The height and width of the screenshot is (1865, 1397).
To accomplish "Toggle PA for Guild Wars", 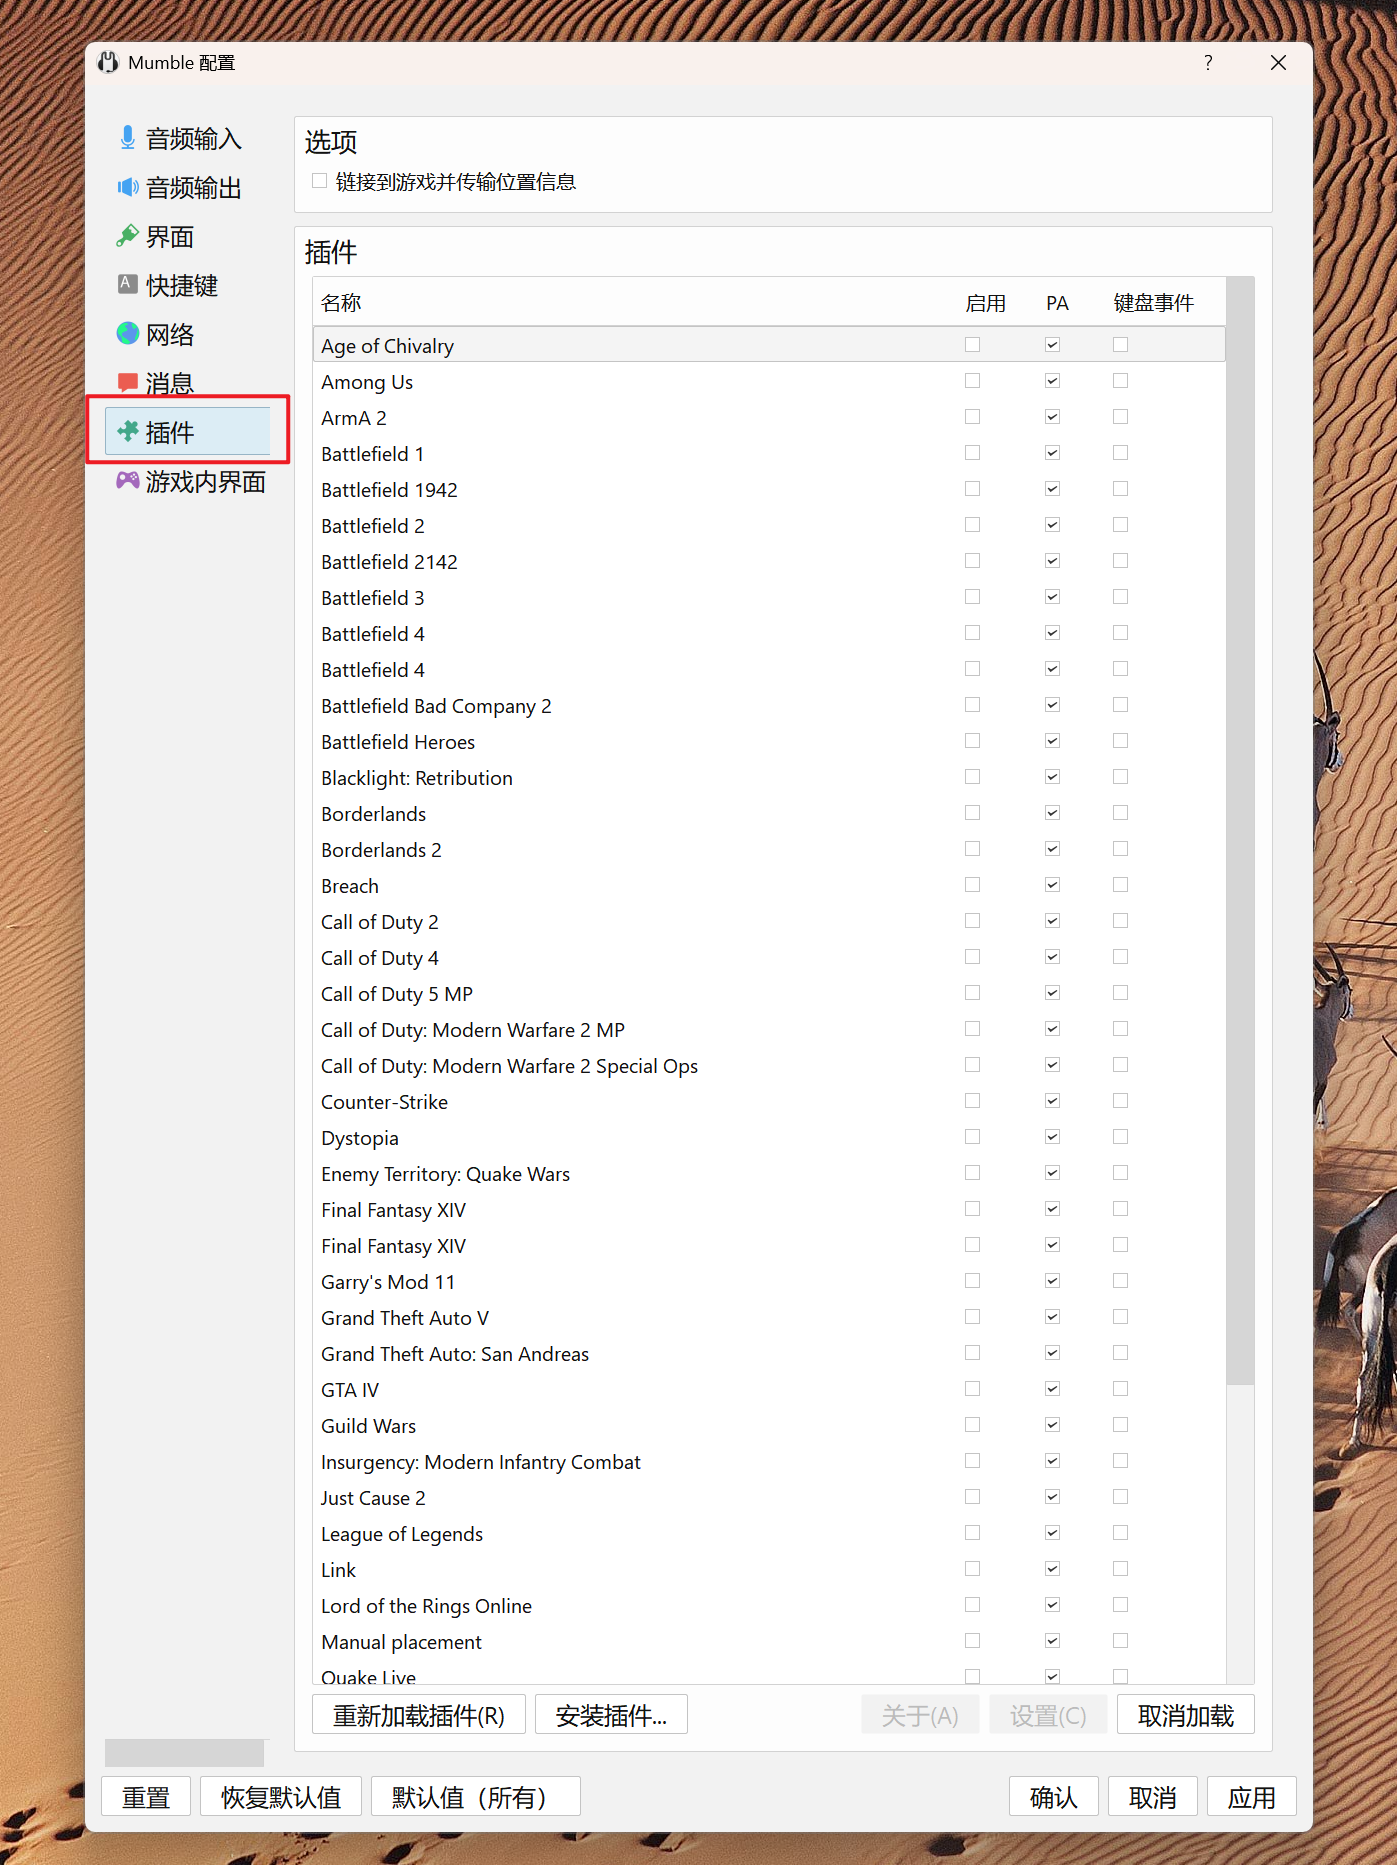I will [1052, 1425].
